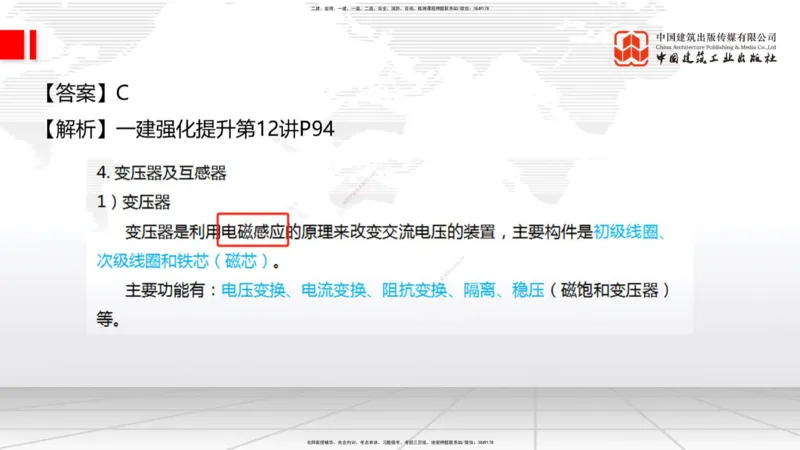Click the blue text 初级线圈
The width and height of the screenshot is (800, 450).
(x=626, y=232)
